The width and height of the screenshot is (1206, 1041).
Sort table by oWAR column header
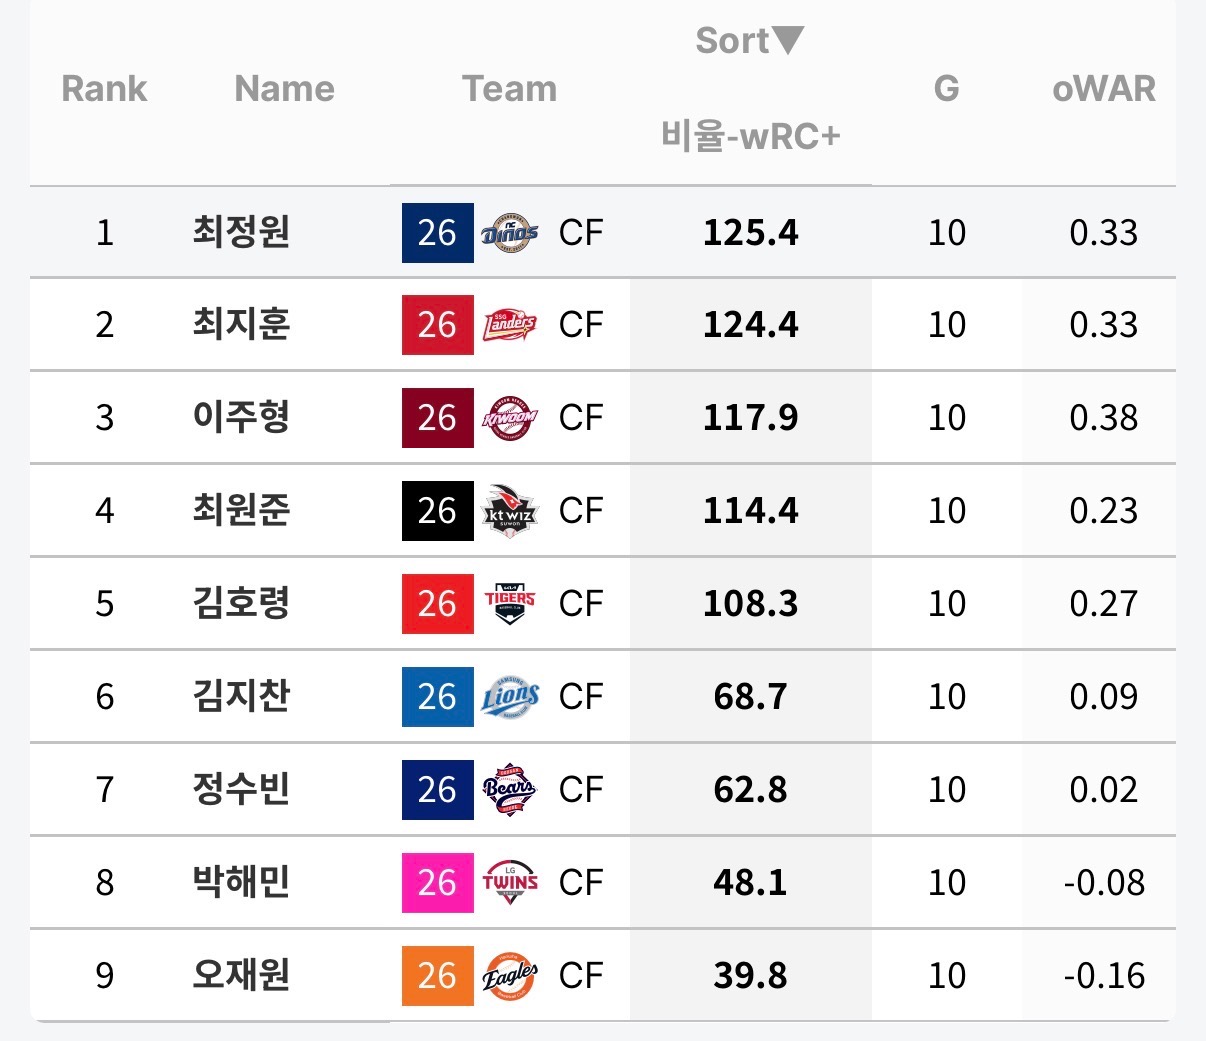pyautogui.click(x=1103, y=89)
